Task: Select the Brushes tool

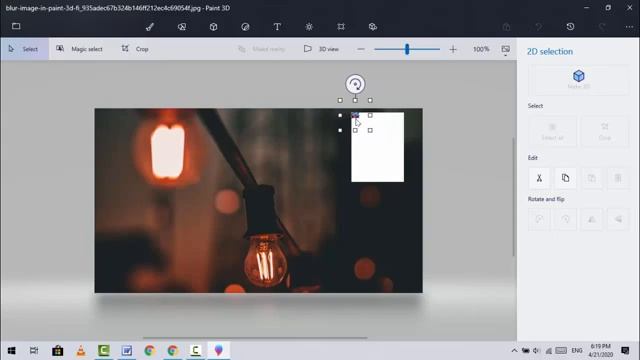Action: (150, 27)
